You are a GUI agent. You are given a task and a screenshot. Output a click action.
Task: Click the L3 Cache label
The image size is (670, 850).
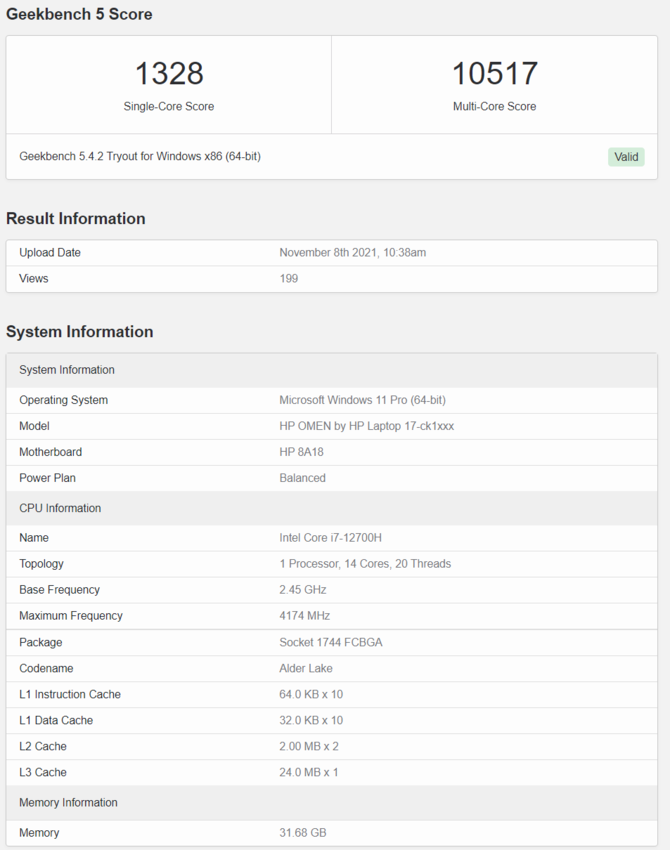pos(43,772)
